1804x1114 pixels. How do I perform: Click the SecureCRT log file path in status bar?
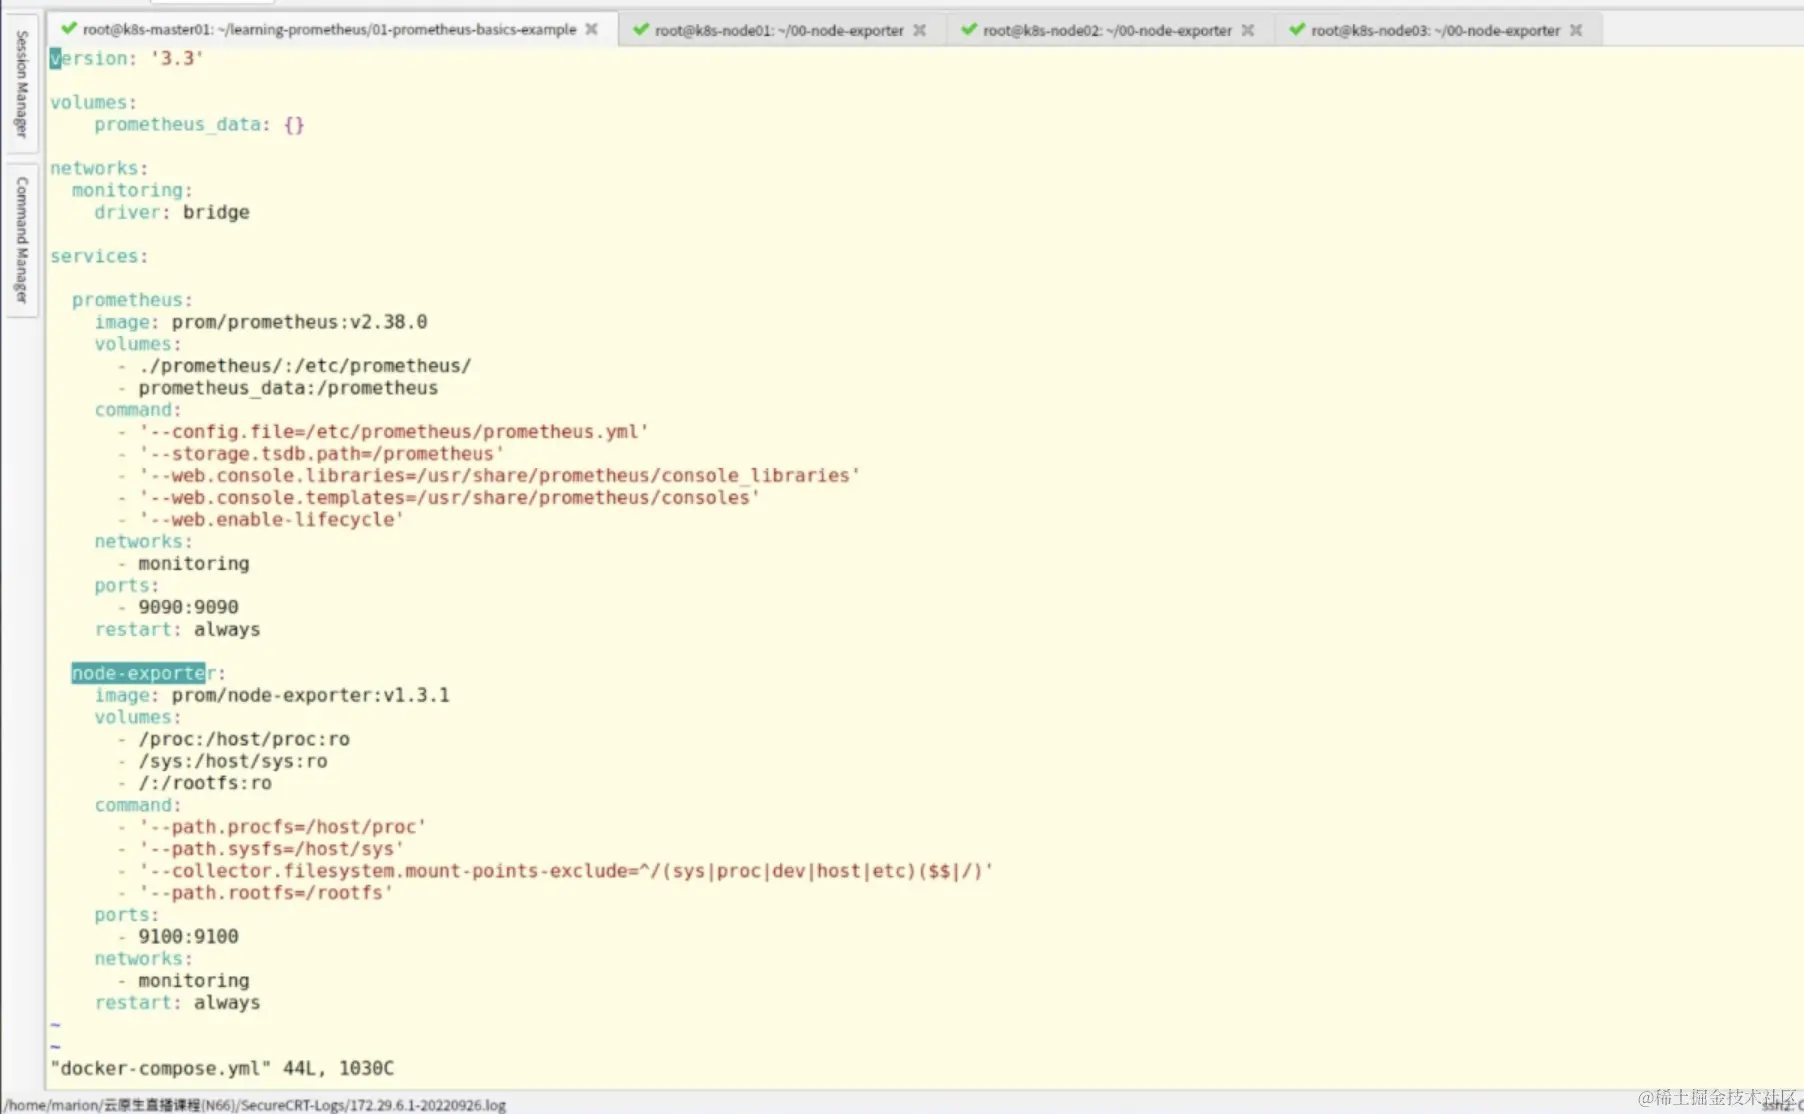pos(255,1105)
